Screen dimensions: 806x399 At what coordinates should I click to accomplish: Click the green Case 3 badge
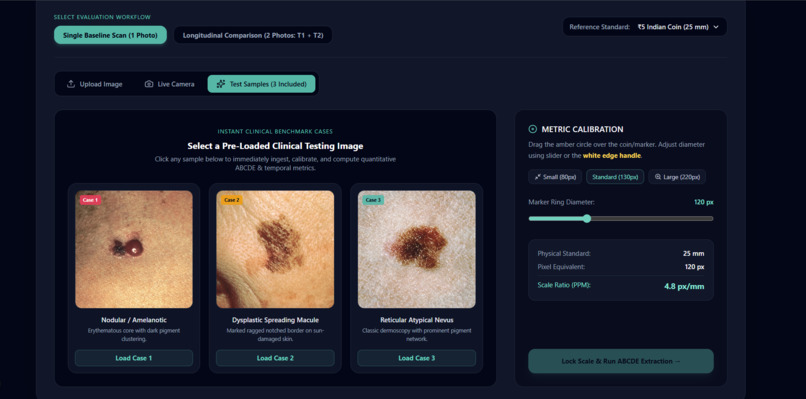pyautogui.click(x=373, y=200)
